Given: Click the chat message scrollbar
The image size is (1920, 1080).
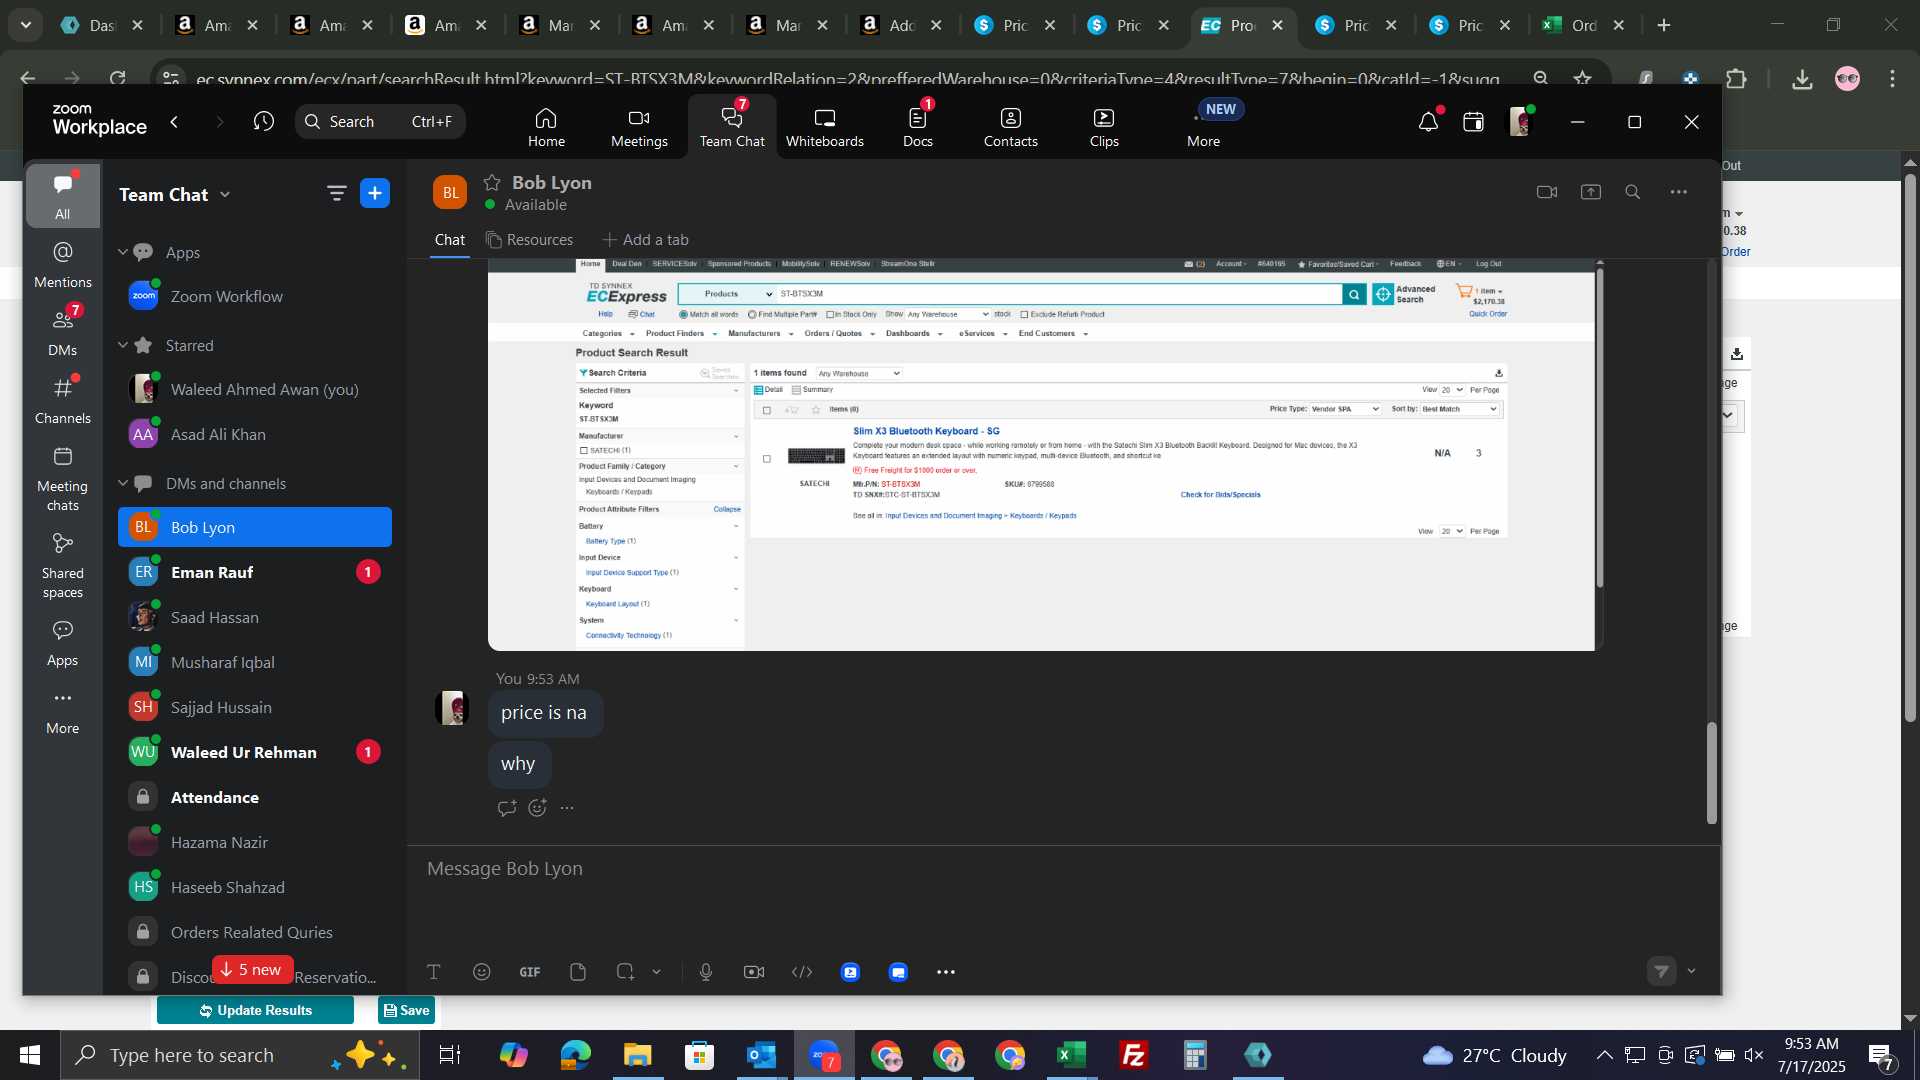Looking at the screenshot, I should coord(1711,772).
